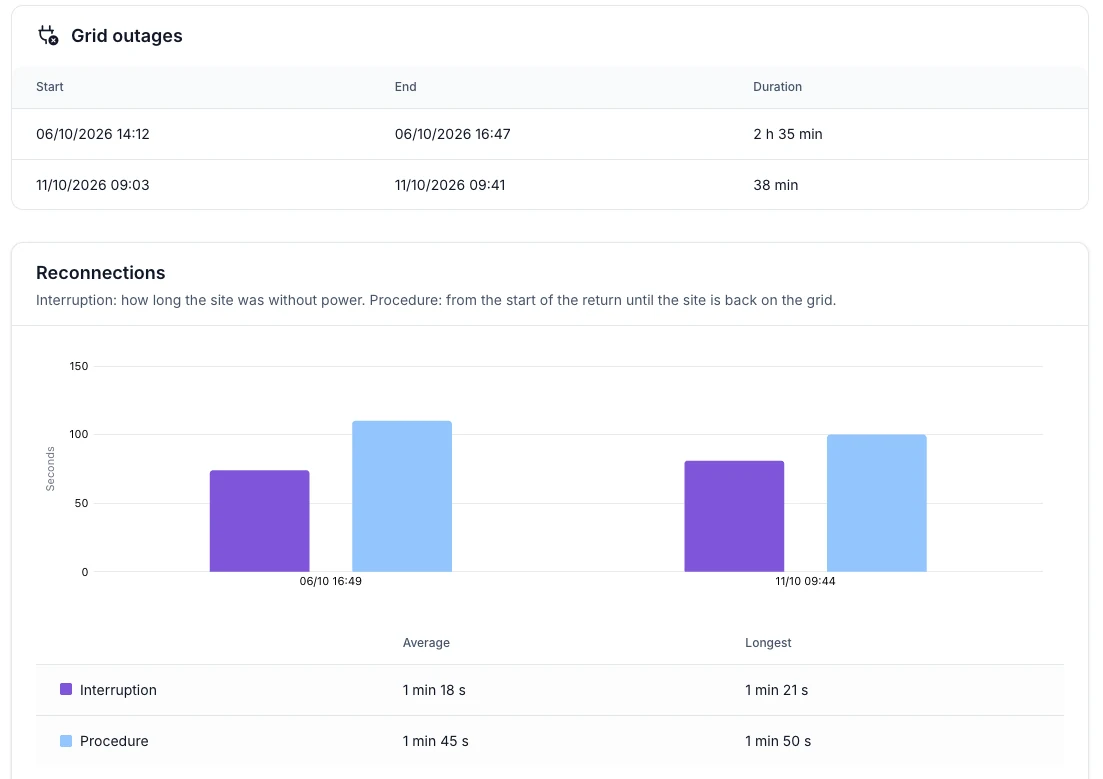
Task: Click the blue Procedure bar for 11/10 09:44
Action: (876, 503)
